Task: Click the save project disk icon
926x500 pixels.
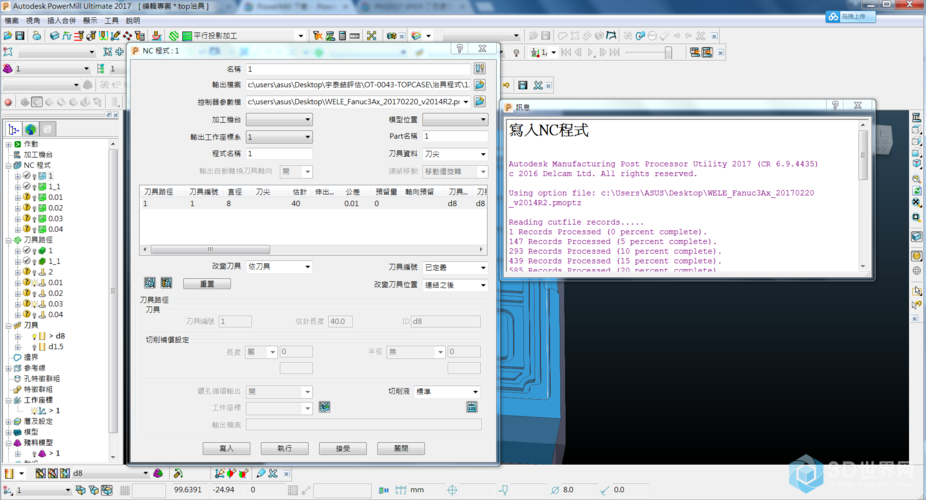Action: coord(19,36)
